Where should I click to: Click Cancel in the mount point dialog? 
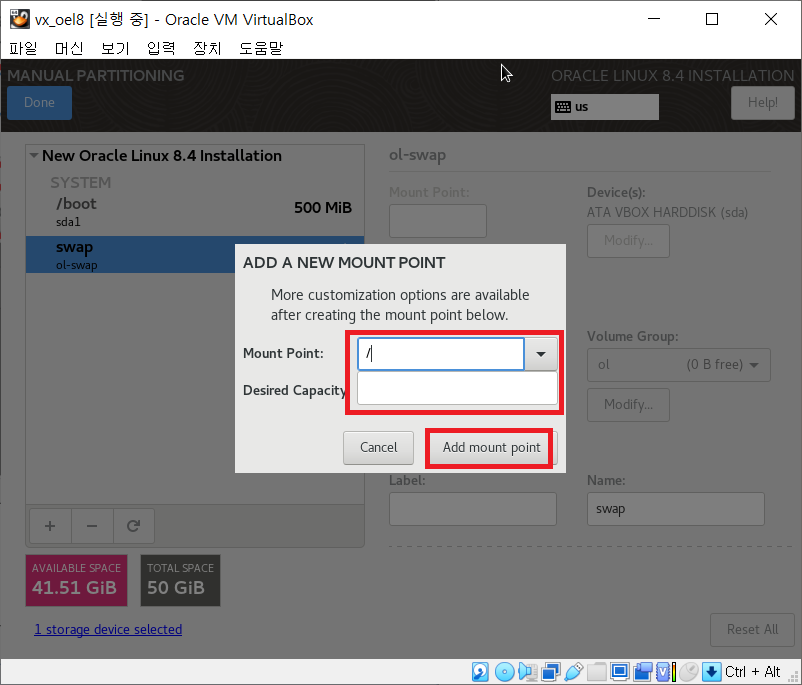coord(378,448)
